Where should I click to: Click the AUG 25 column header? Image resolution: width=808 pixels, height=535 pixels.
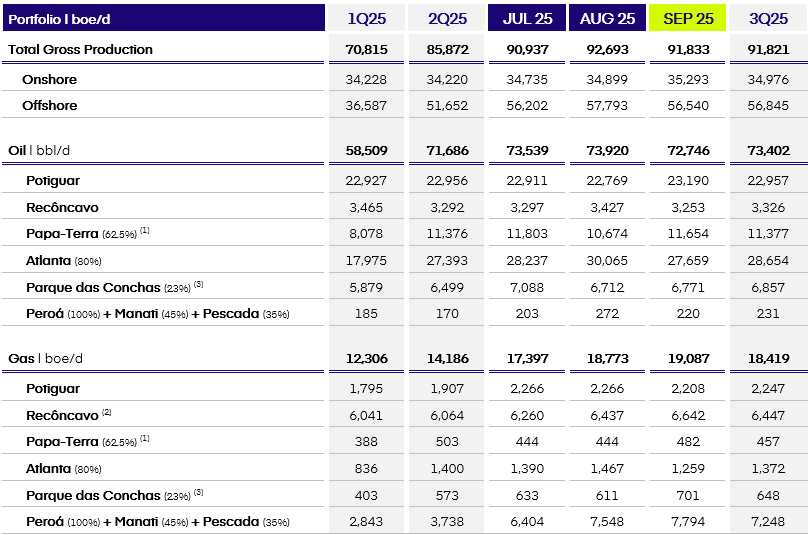pos(607,18)
